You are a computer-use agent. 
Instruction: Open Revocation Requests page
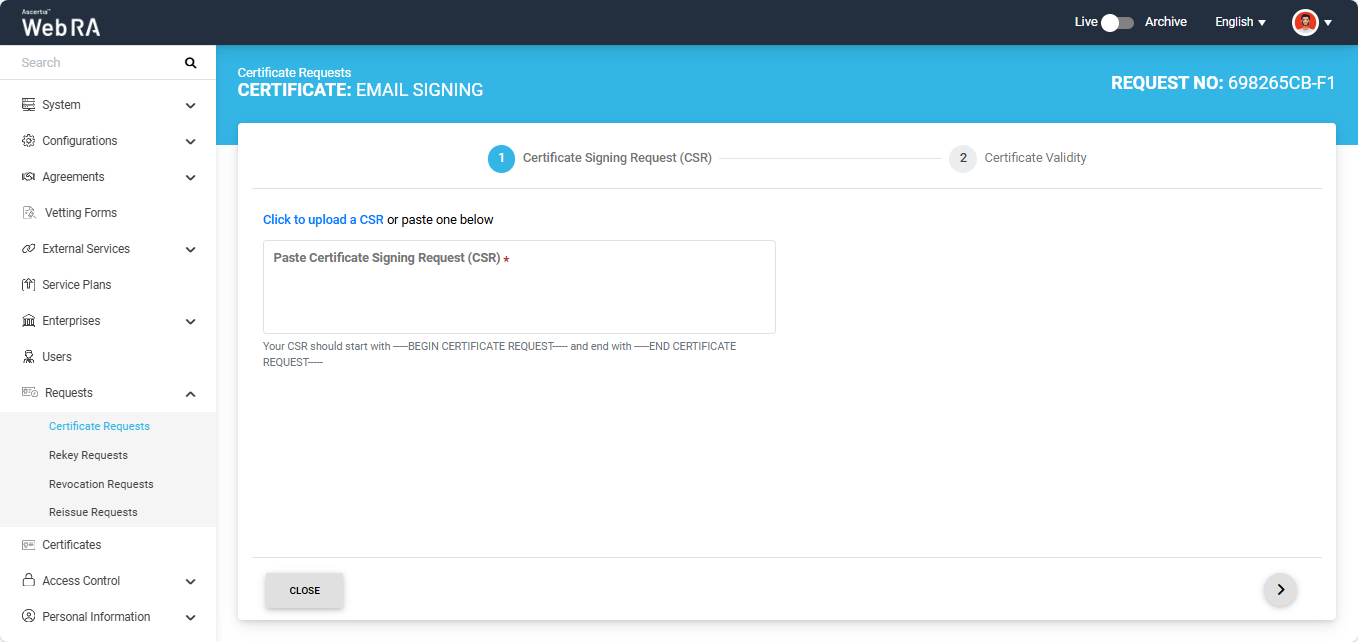101,484
